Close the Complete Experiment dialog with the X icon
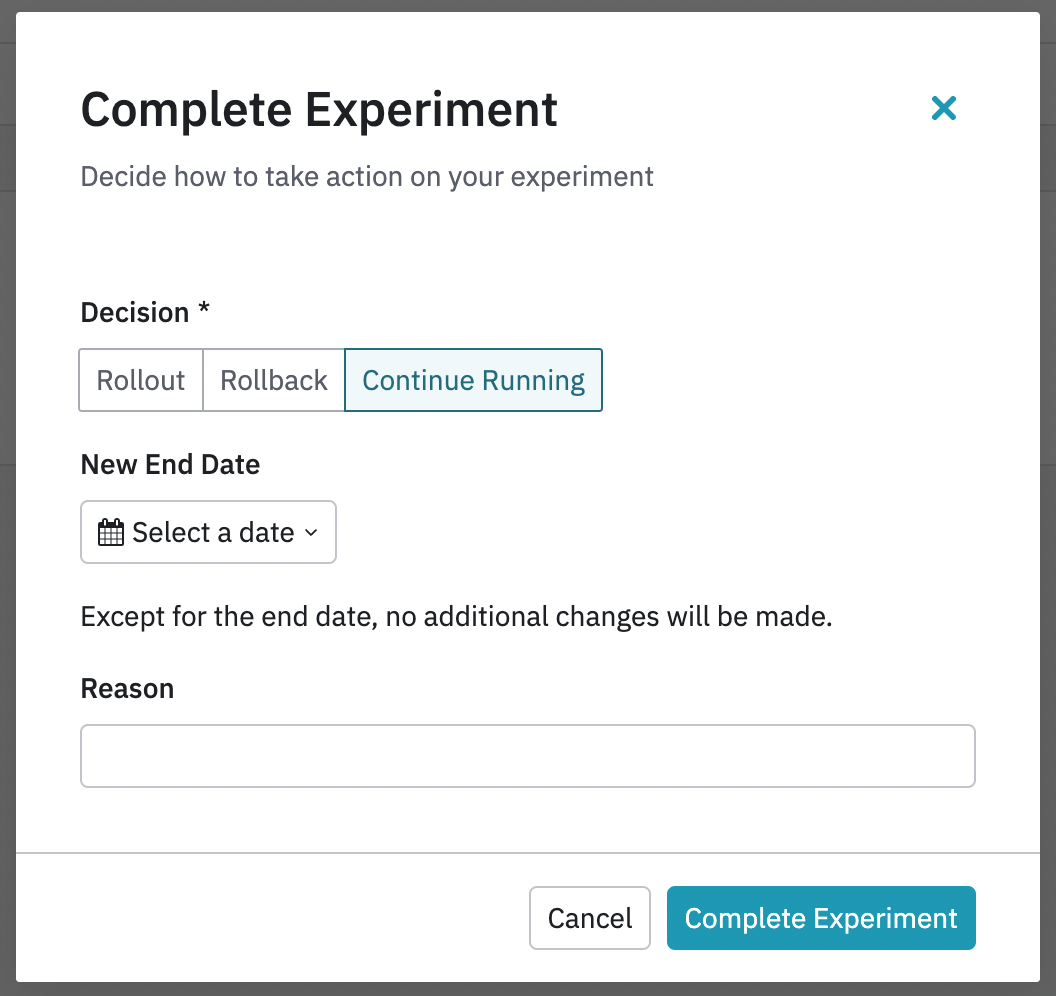1056x996 pixels. [943, 109]
